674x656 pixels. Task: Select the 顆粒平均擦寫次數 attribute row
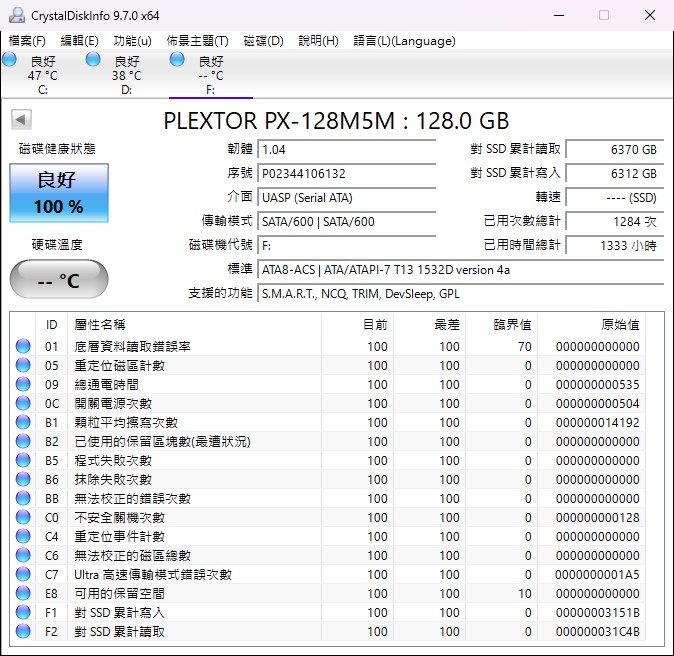click(x=327, y=422)
